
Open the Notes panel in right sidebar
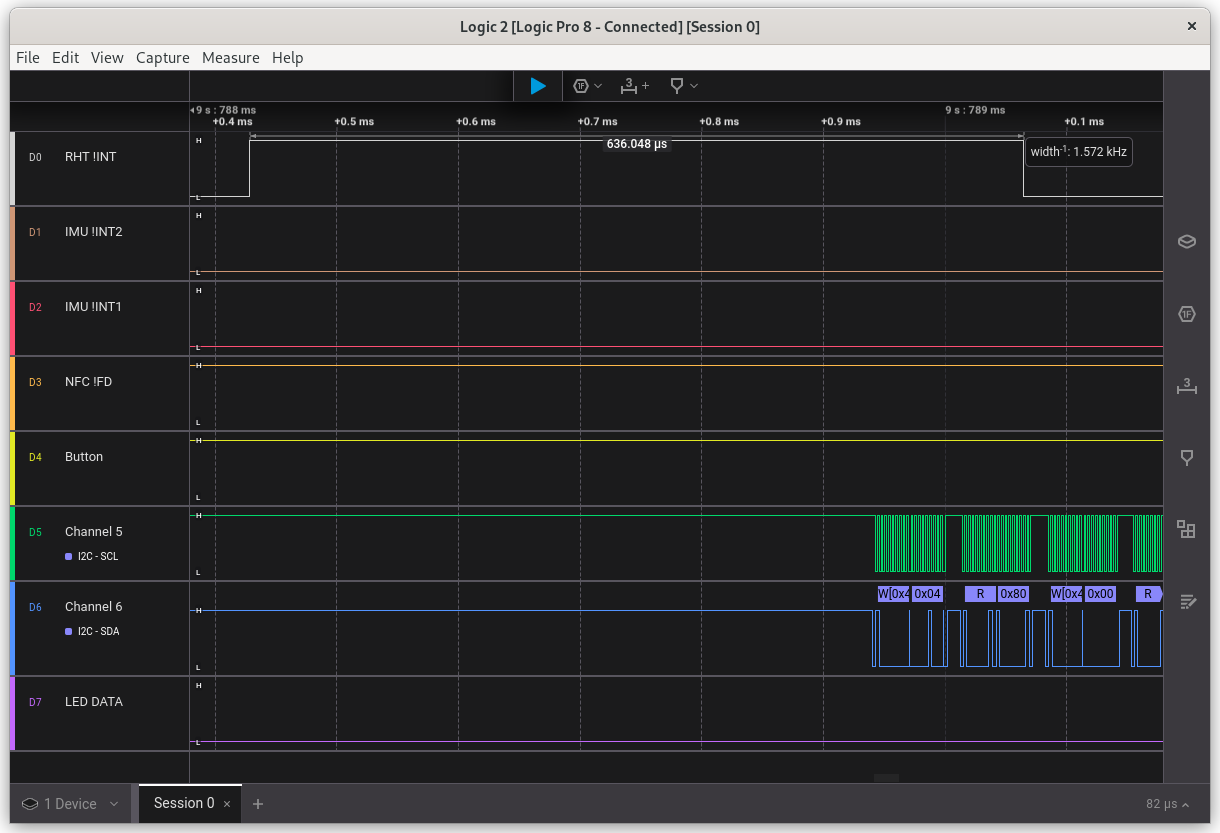[x=1187, y=601]
